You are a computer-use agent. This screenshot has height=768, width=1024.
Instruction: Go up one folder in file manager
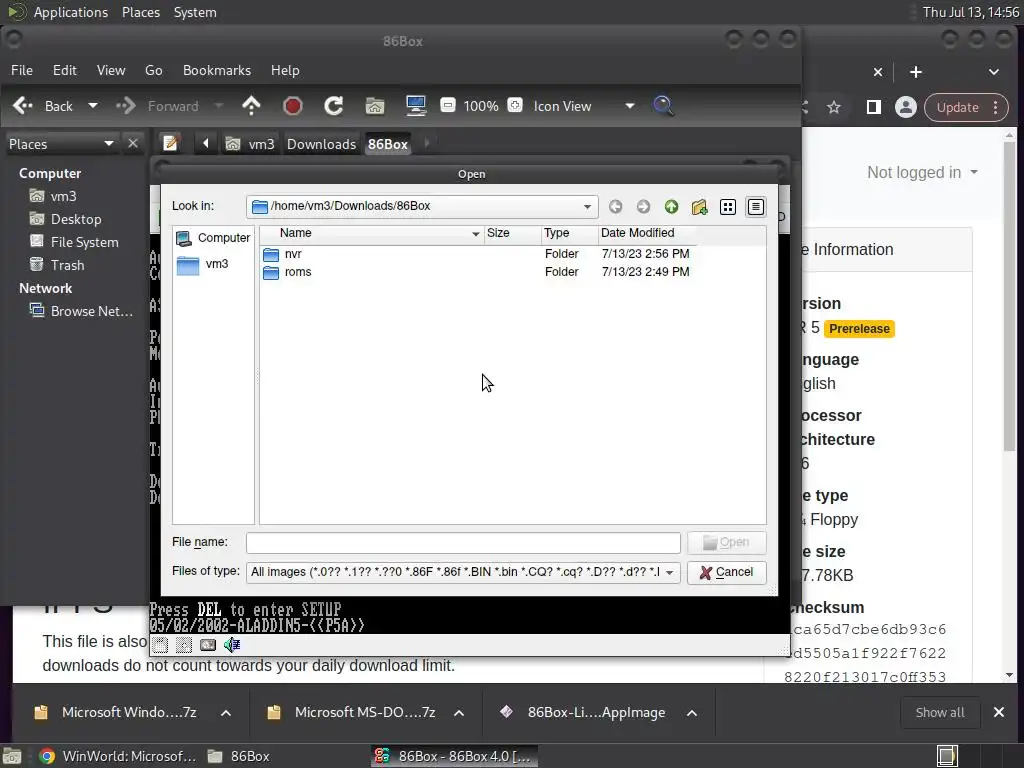251,106
